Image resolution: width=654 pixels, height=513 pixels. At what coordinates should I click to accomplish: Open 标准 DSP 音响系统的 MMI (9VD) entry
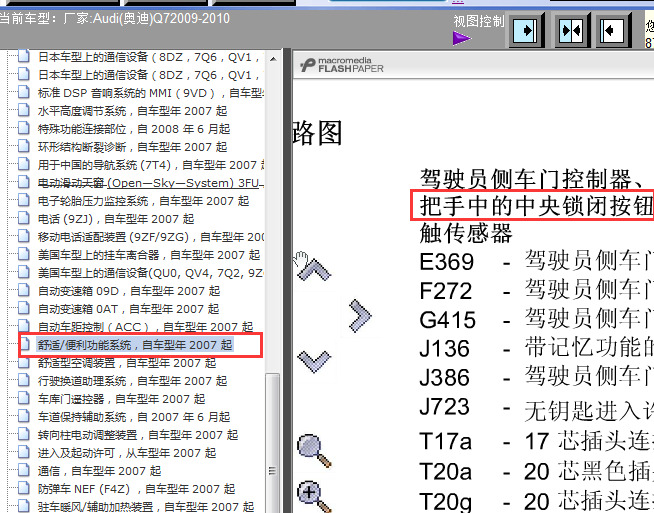pyautogui.click(x=151, y=93)
